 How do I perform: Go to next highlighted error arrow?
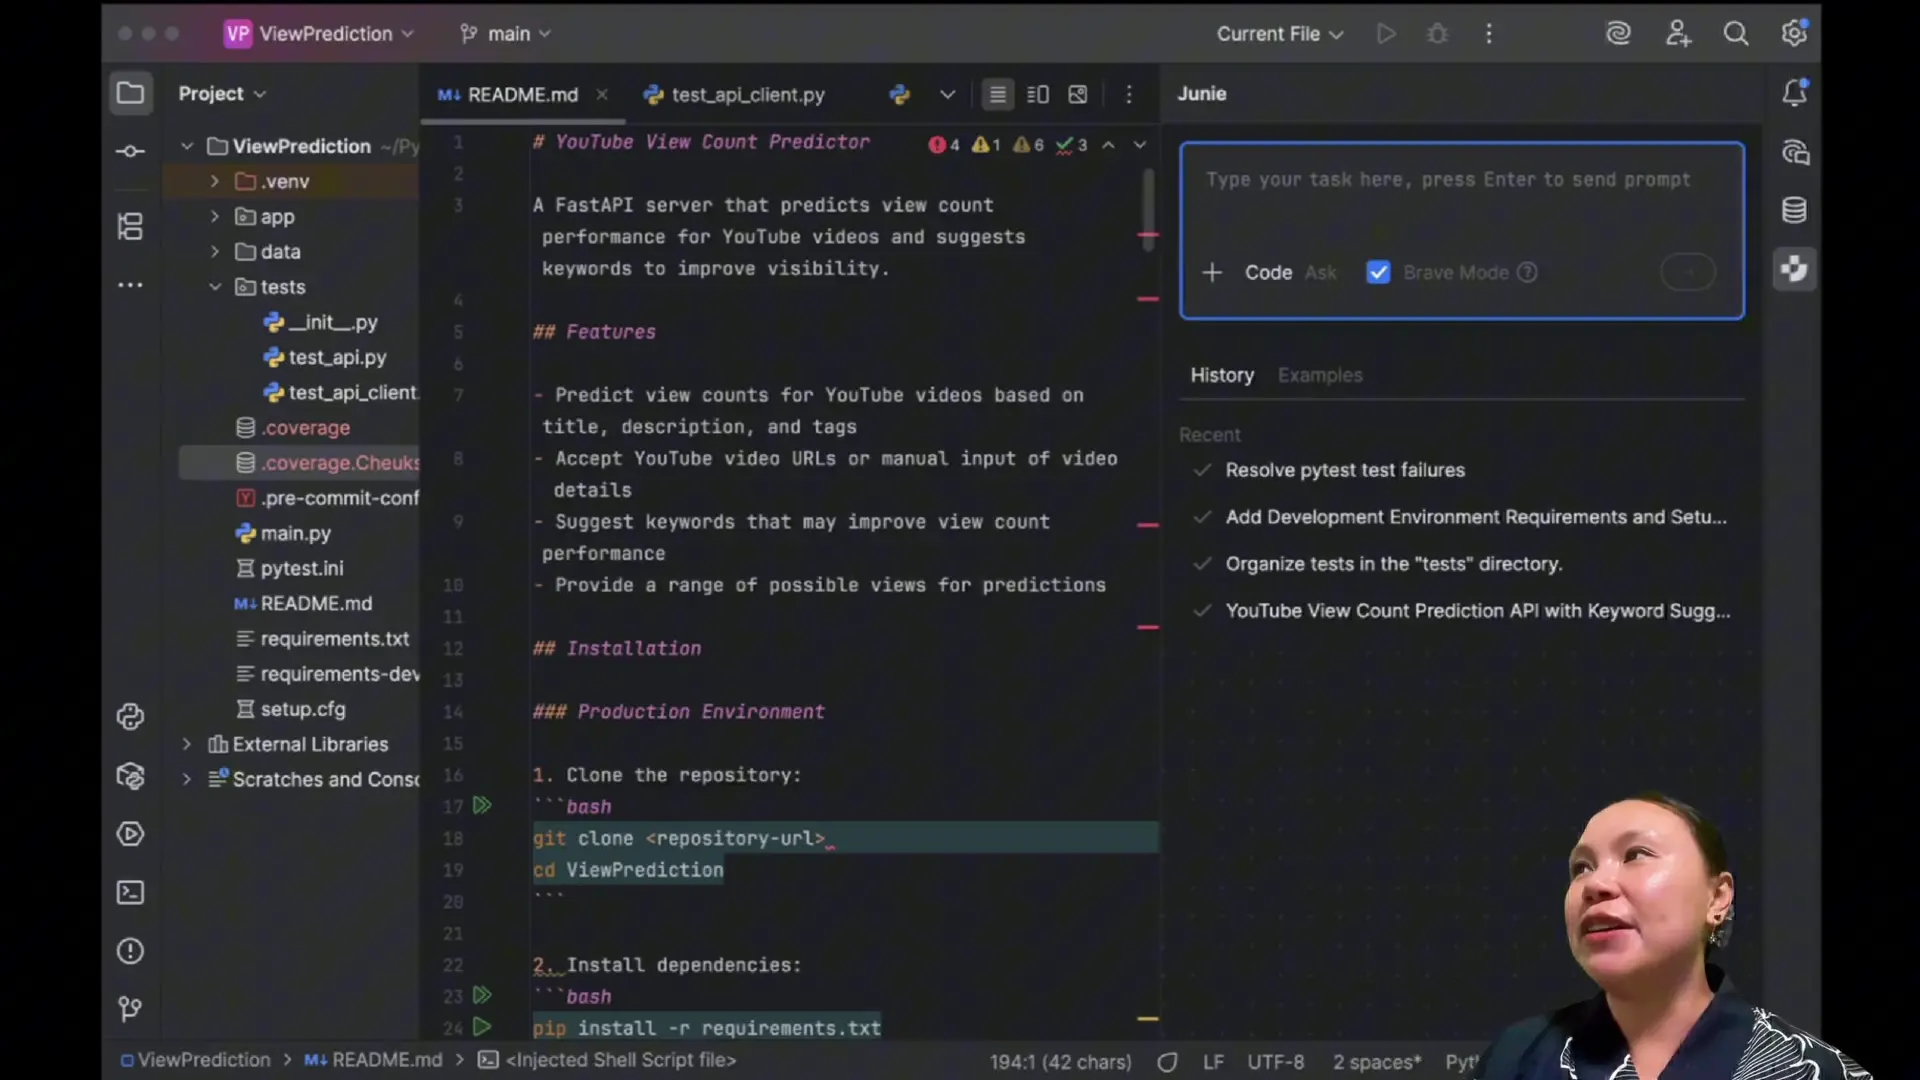(x=1140, y=145)
